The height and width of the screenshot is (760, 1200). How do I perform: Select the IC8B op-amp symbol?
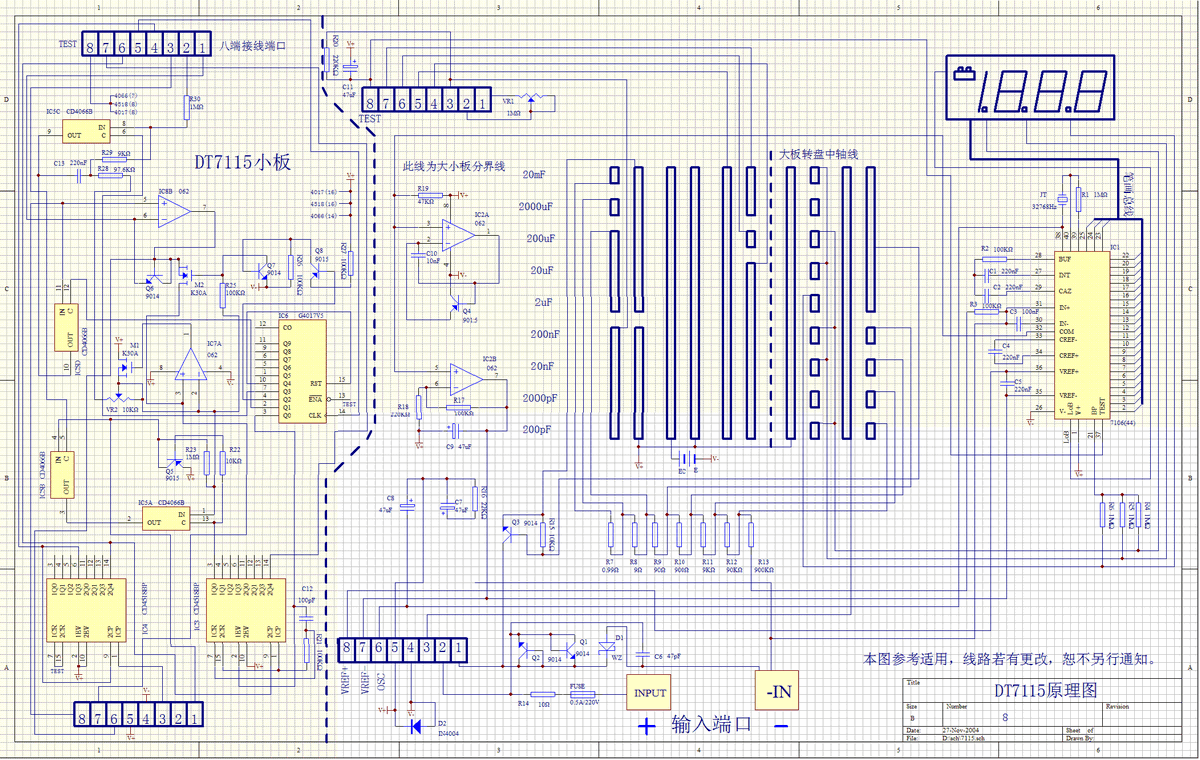click(x=174, y=210)
